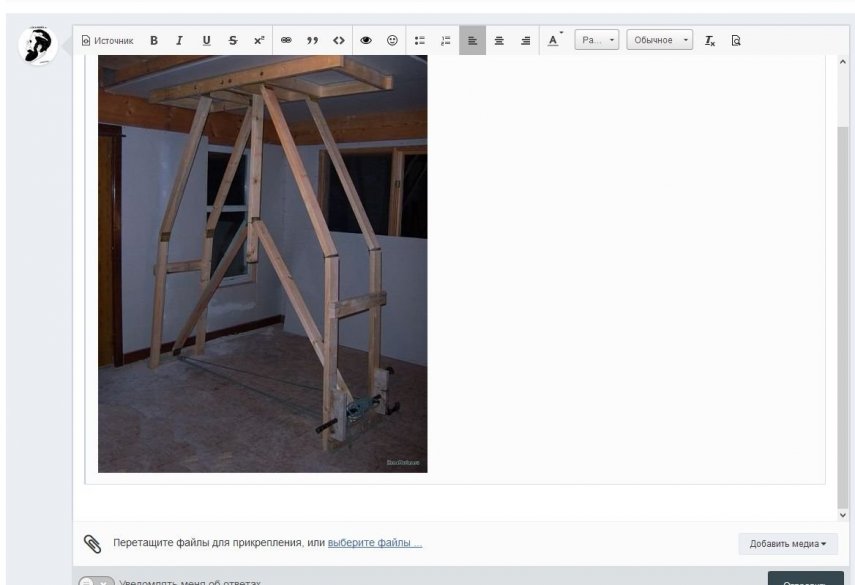
Task: Apply strikethrough formatting
Action: [233, 41]
